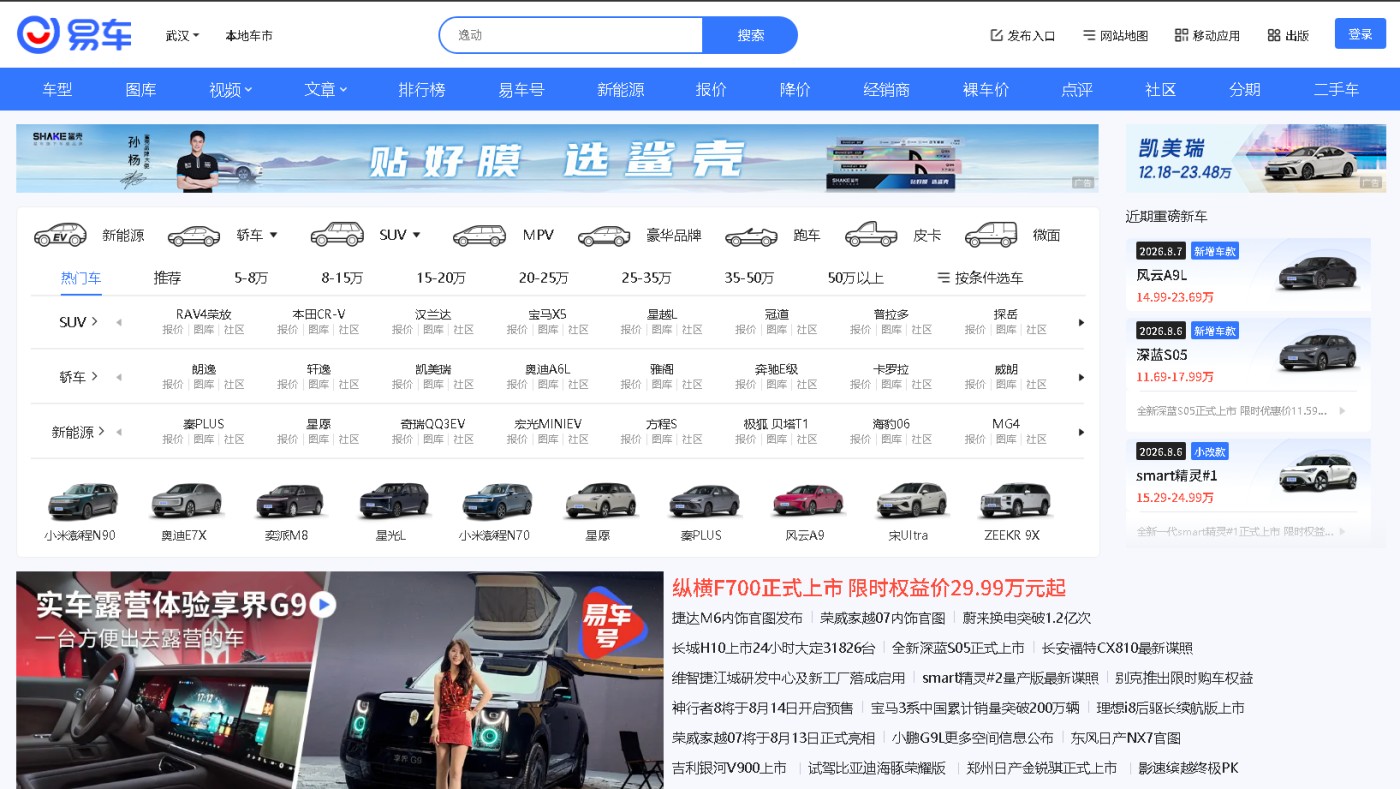Expand the 深蓝S05 news arrow
The image size is (1400, 789).
tap(1342, 411)
